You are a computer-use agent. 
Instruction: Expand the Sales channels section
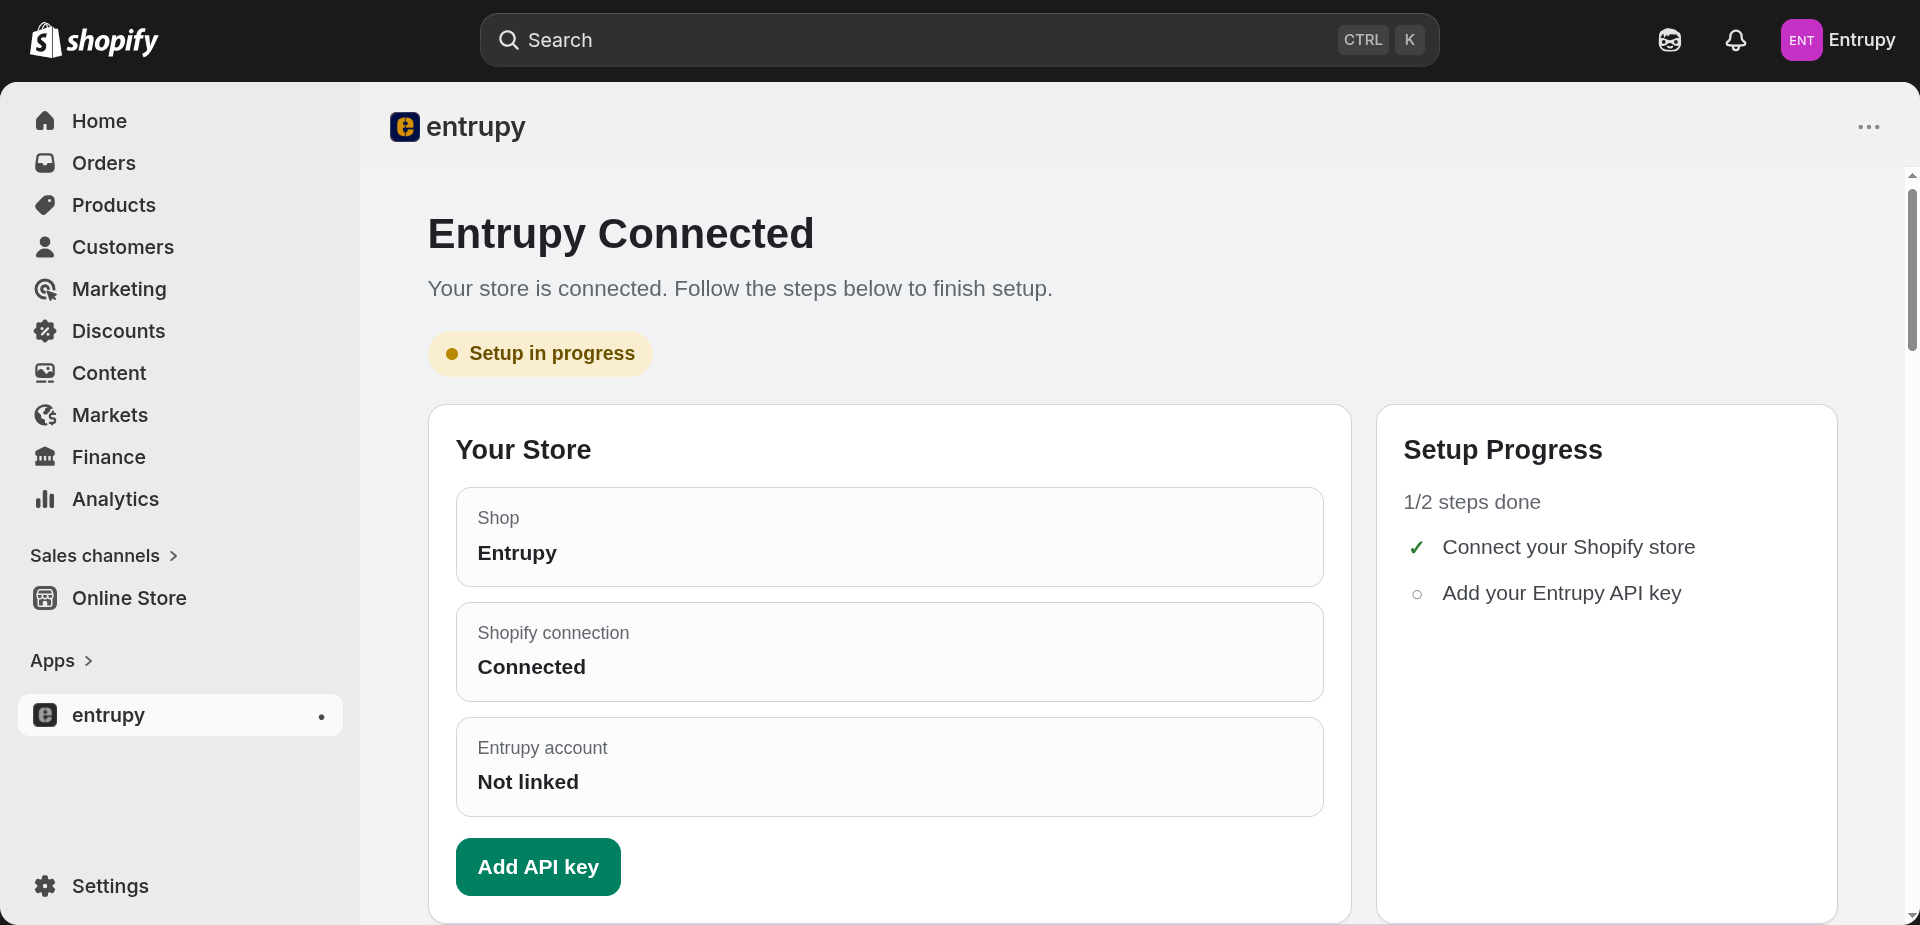(104, 556)
